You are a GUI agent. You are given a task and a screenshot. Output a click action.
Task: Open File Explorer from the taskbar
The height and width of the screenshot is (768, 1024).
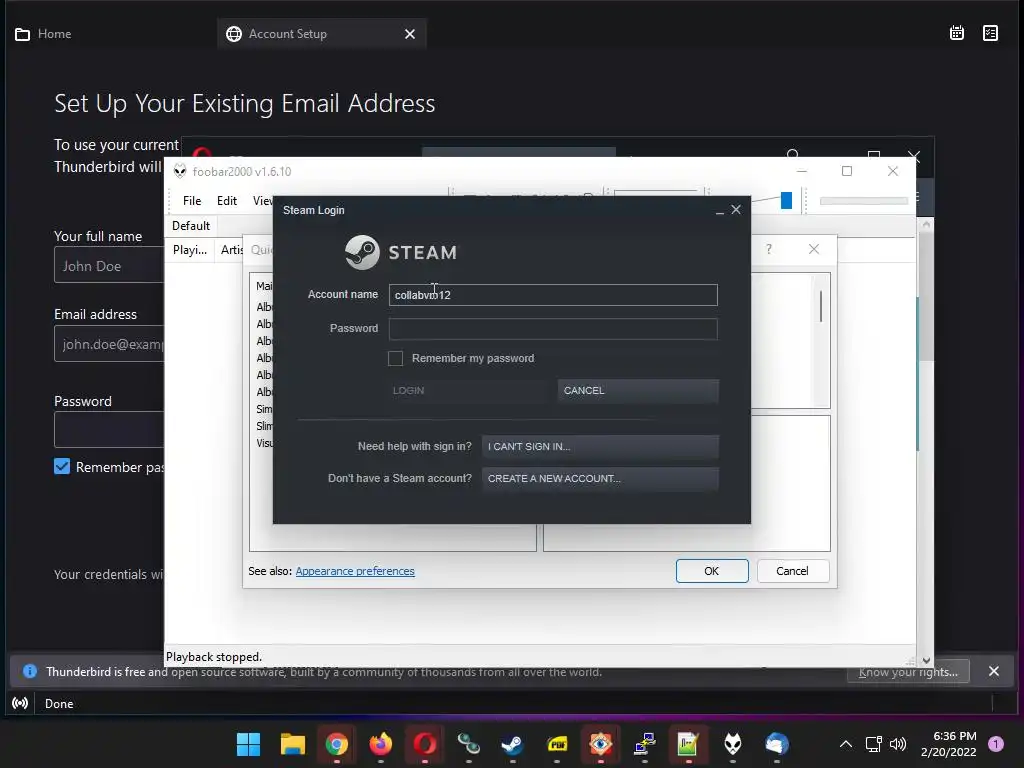pos(293,744)
